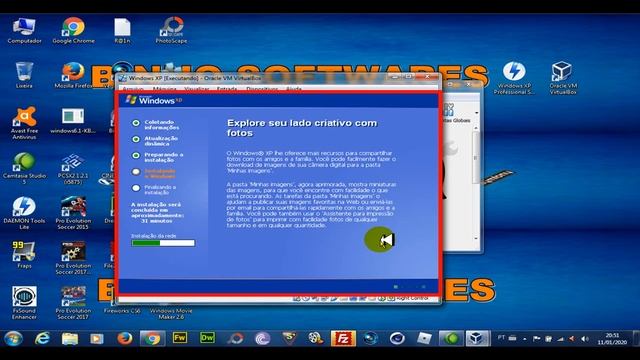Open the Oracle VM VirtualBox desktop shortcut
The image size is (640, 360).
[563, 78]
